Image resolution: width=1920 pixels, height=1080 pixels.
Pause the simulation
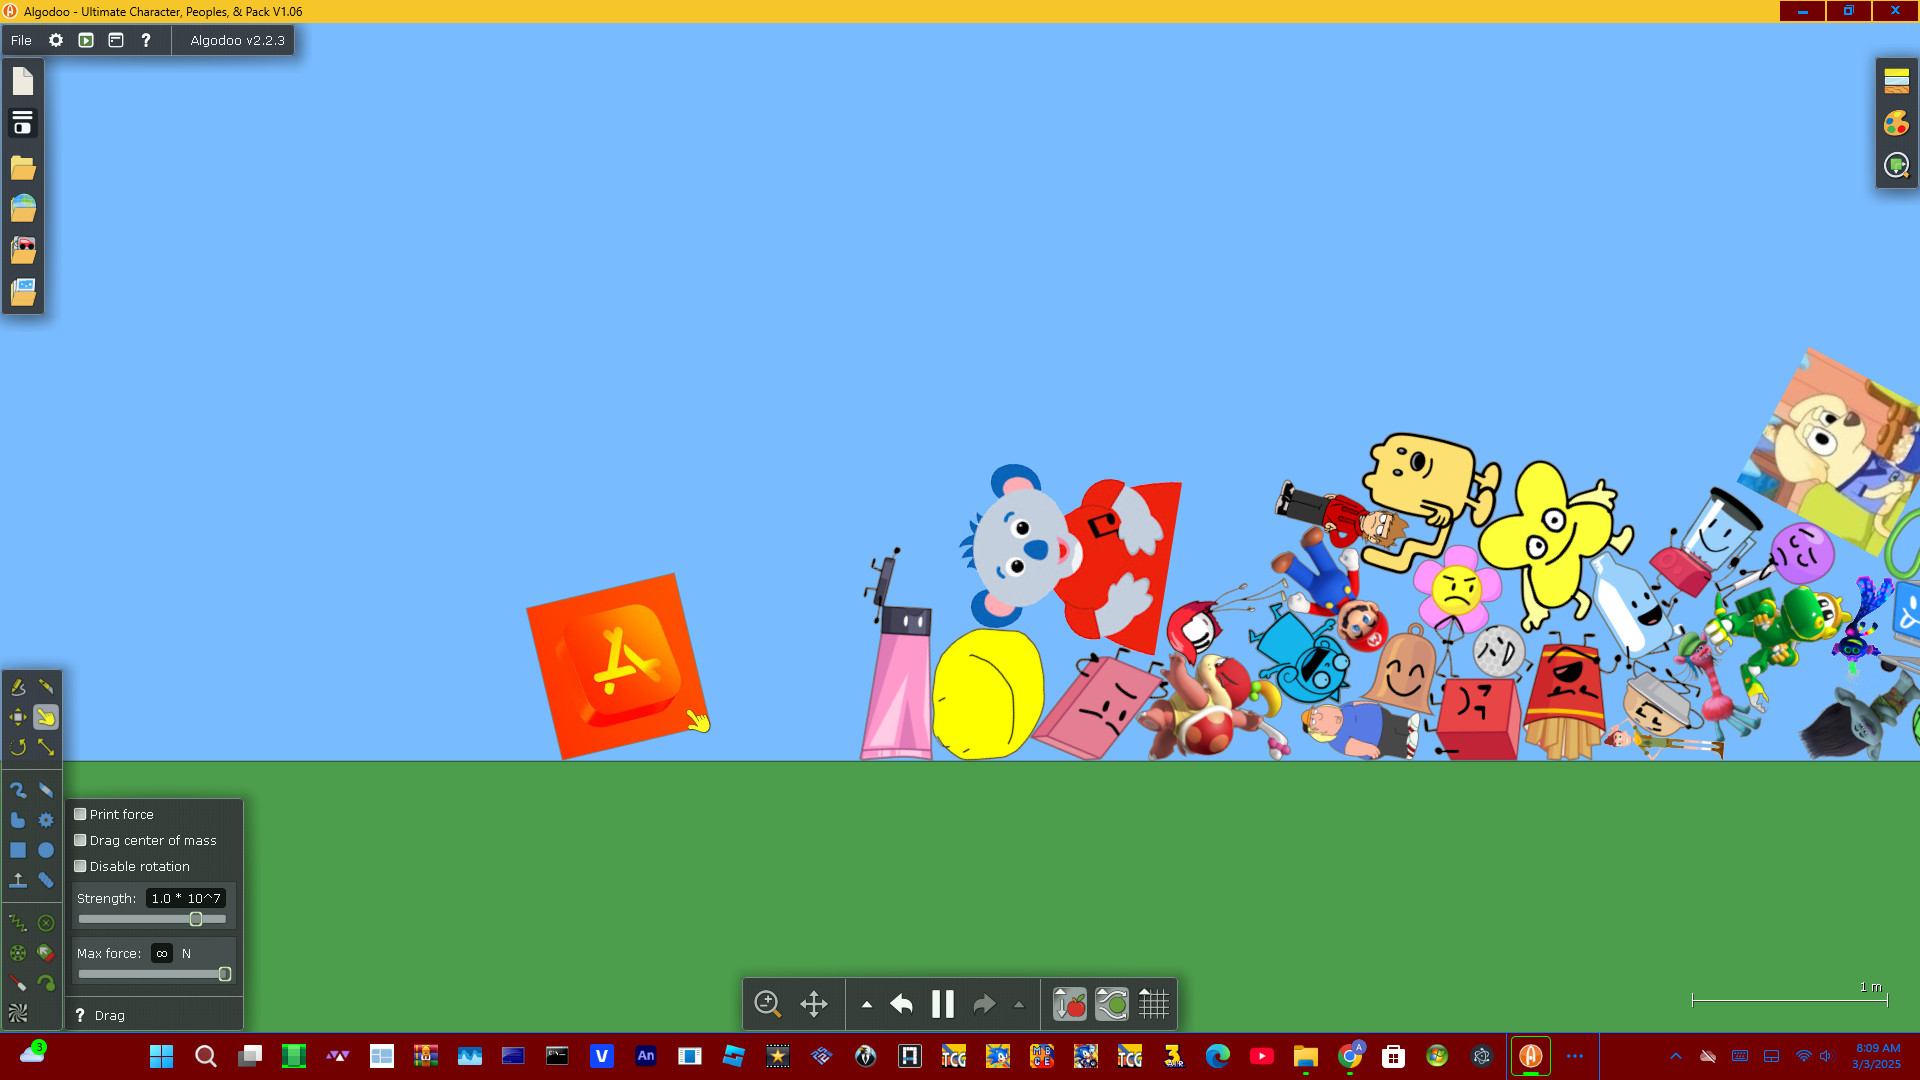point(942,1004)
